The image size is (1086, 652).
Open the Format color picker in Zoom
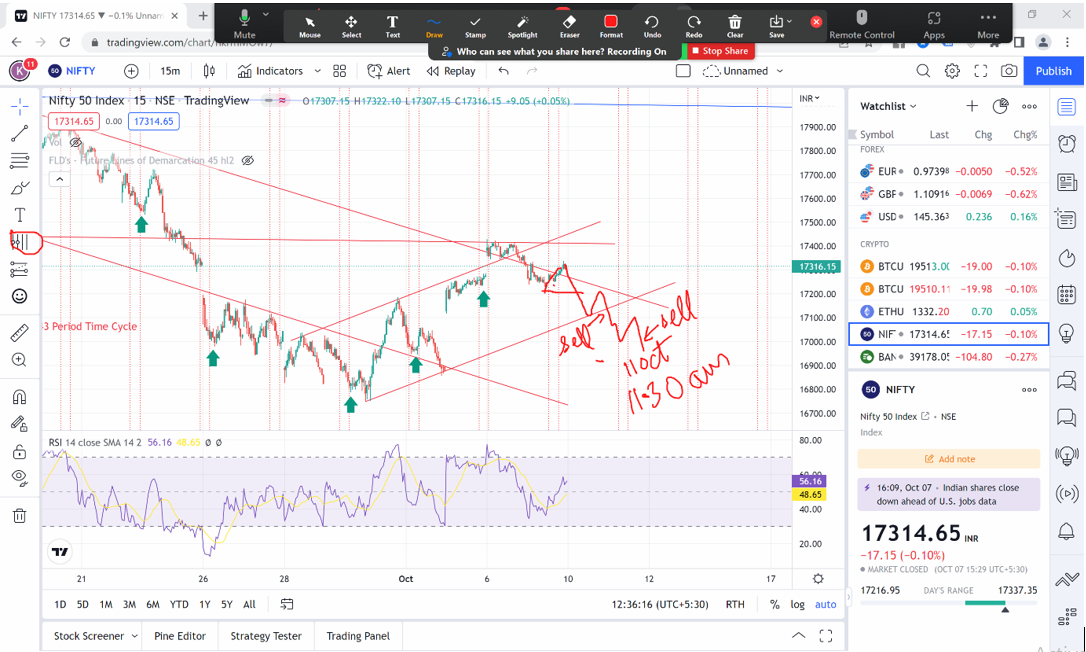[611, 26]
